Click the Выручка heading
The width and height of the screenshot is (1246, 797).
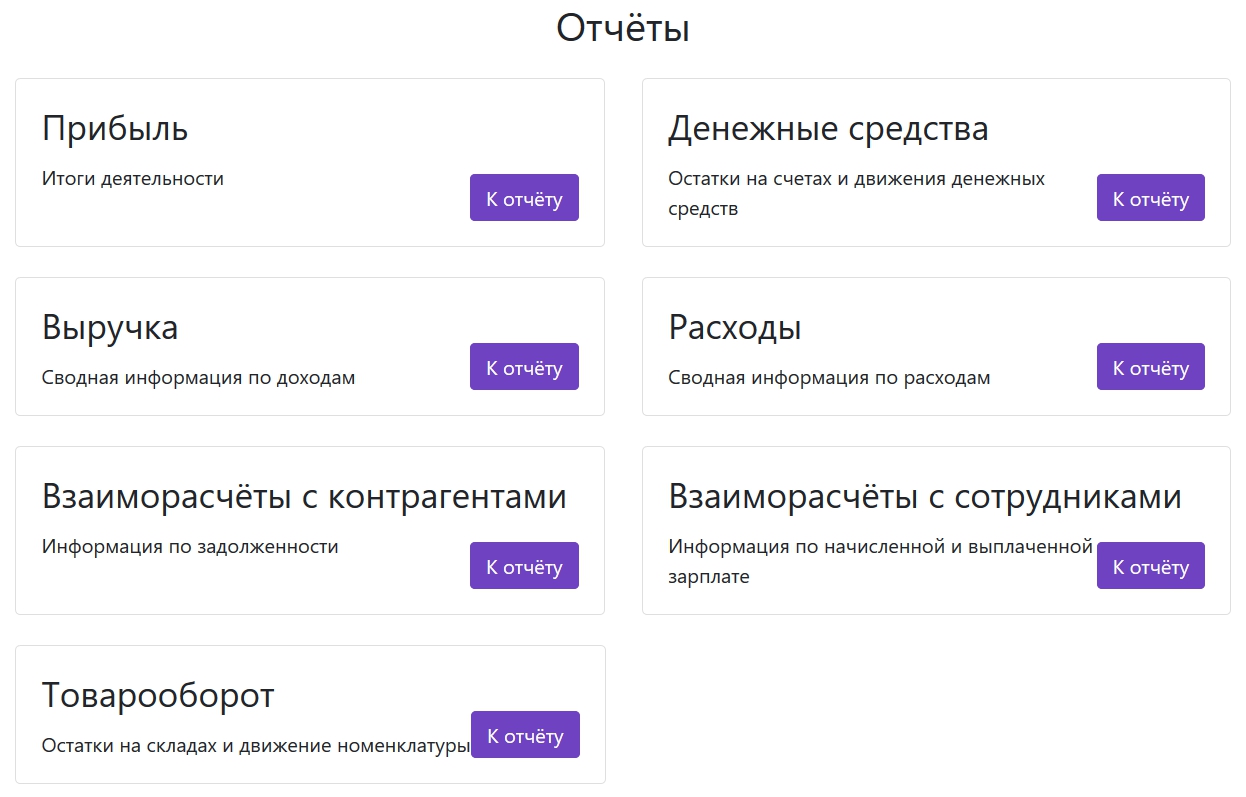110,328
